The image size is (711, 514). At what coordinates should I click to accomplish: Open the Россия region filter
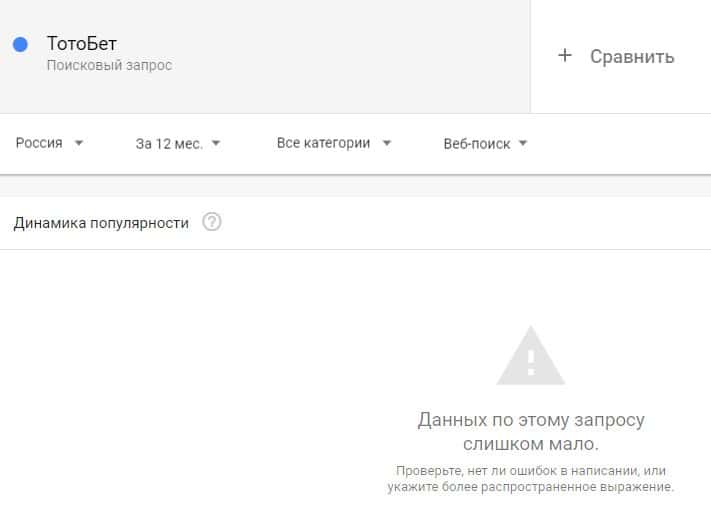pos(49,143)
